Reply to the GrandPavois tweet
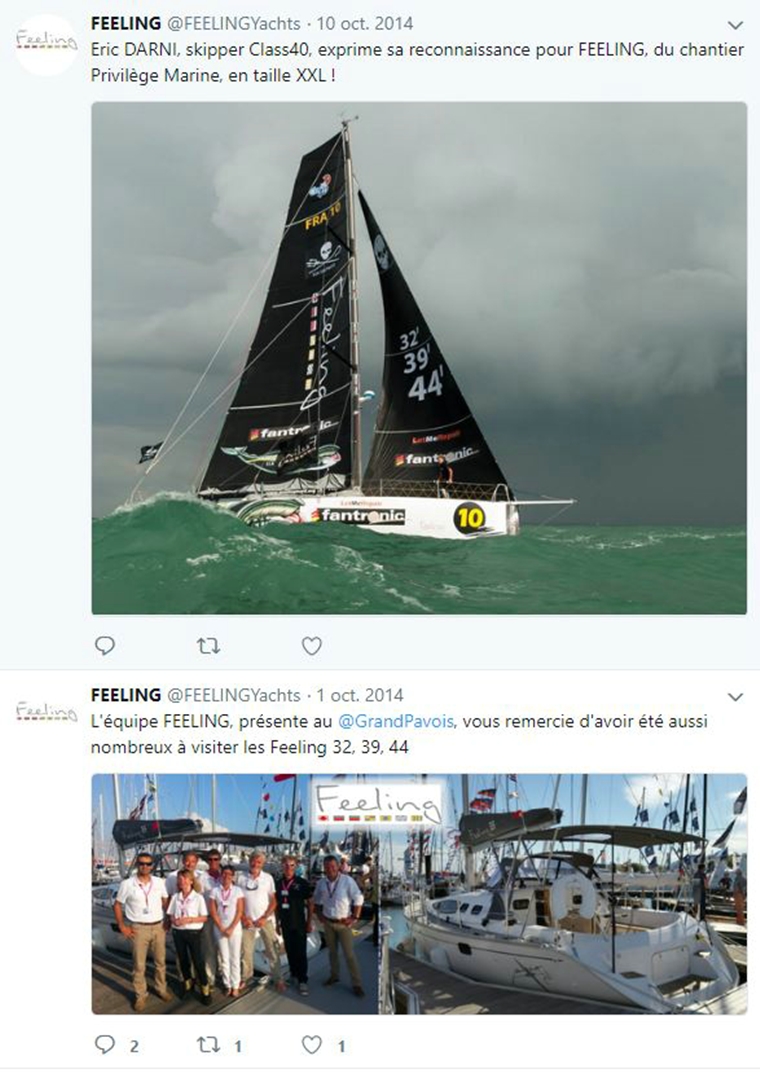 point(105,1044)
